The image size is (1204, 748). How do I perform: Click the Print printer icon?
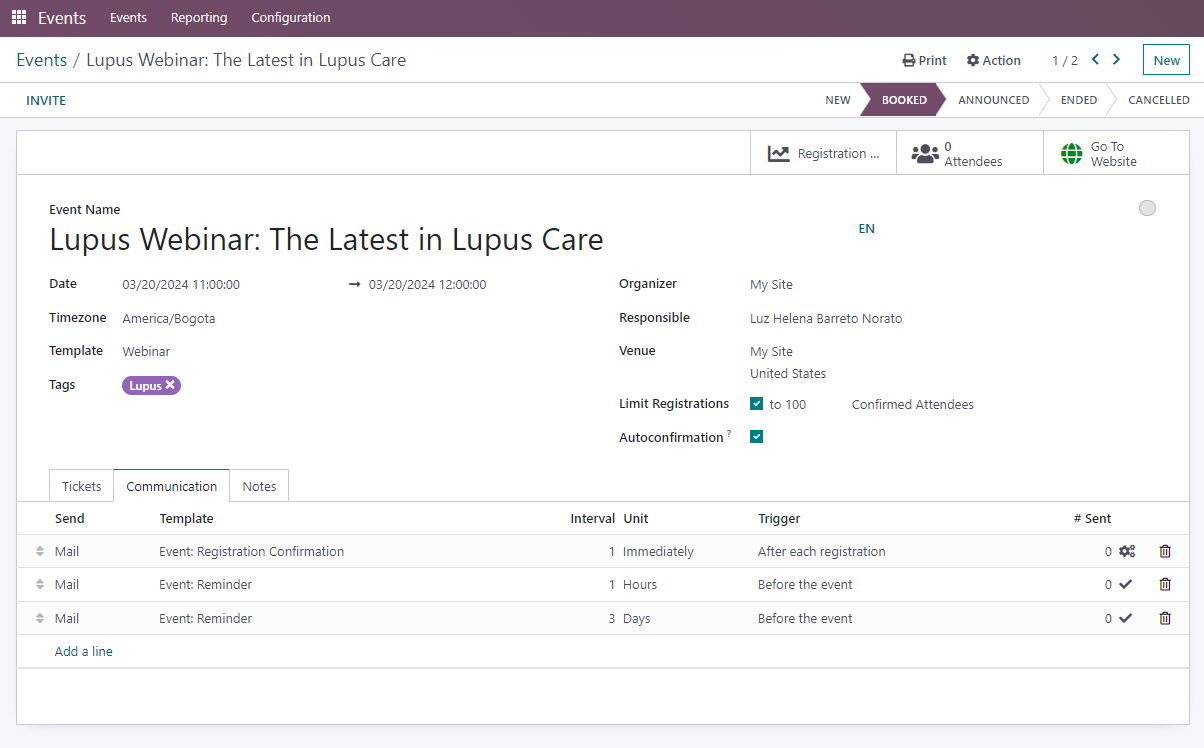[908, 61]
